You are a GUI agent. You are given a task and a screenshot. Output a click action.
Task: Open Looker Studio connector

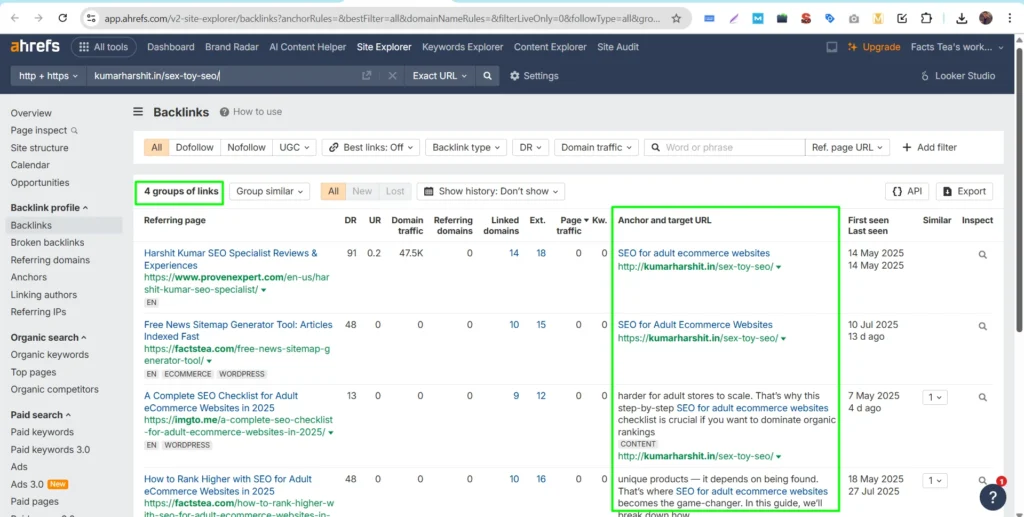point(957,76)
